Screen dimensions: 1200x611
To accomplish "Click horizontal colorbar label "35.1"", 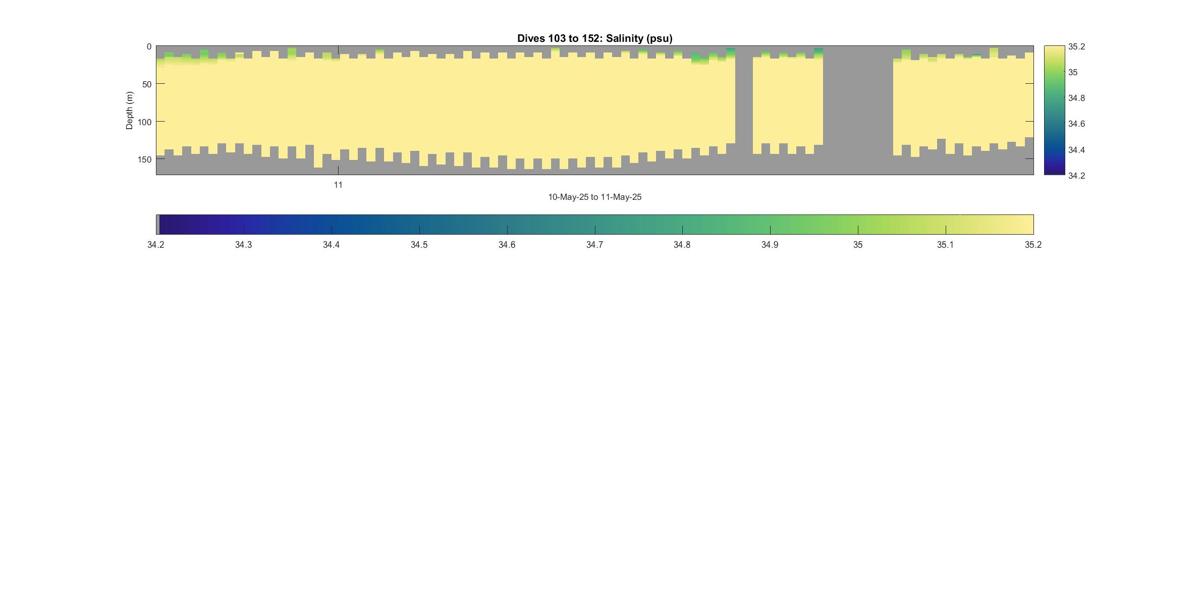I will click(x=945, y=245).
